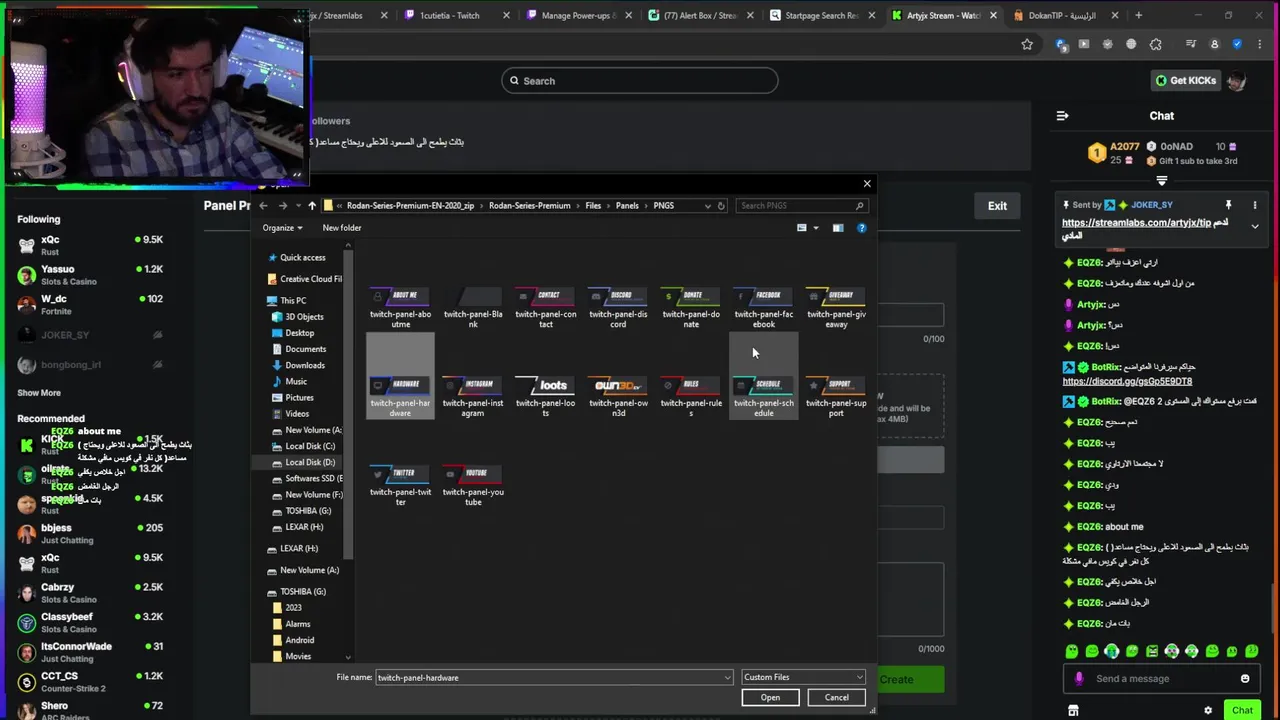Image resolution: width=1280 pixels, height=720 pixels.
Task: Open the file dialog help icon
Action: [x=861, y=228]
